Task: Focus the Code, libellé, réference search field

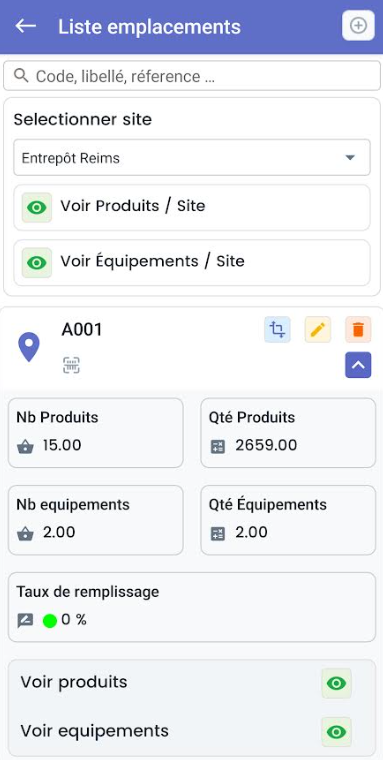Action: (x=192, y=76)
